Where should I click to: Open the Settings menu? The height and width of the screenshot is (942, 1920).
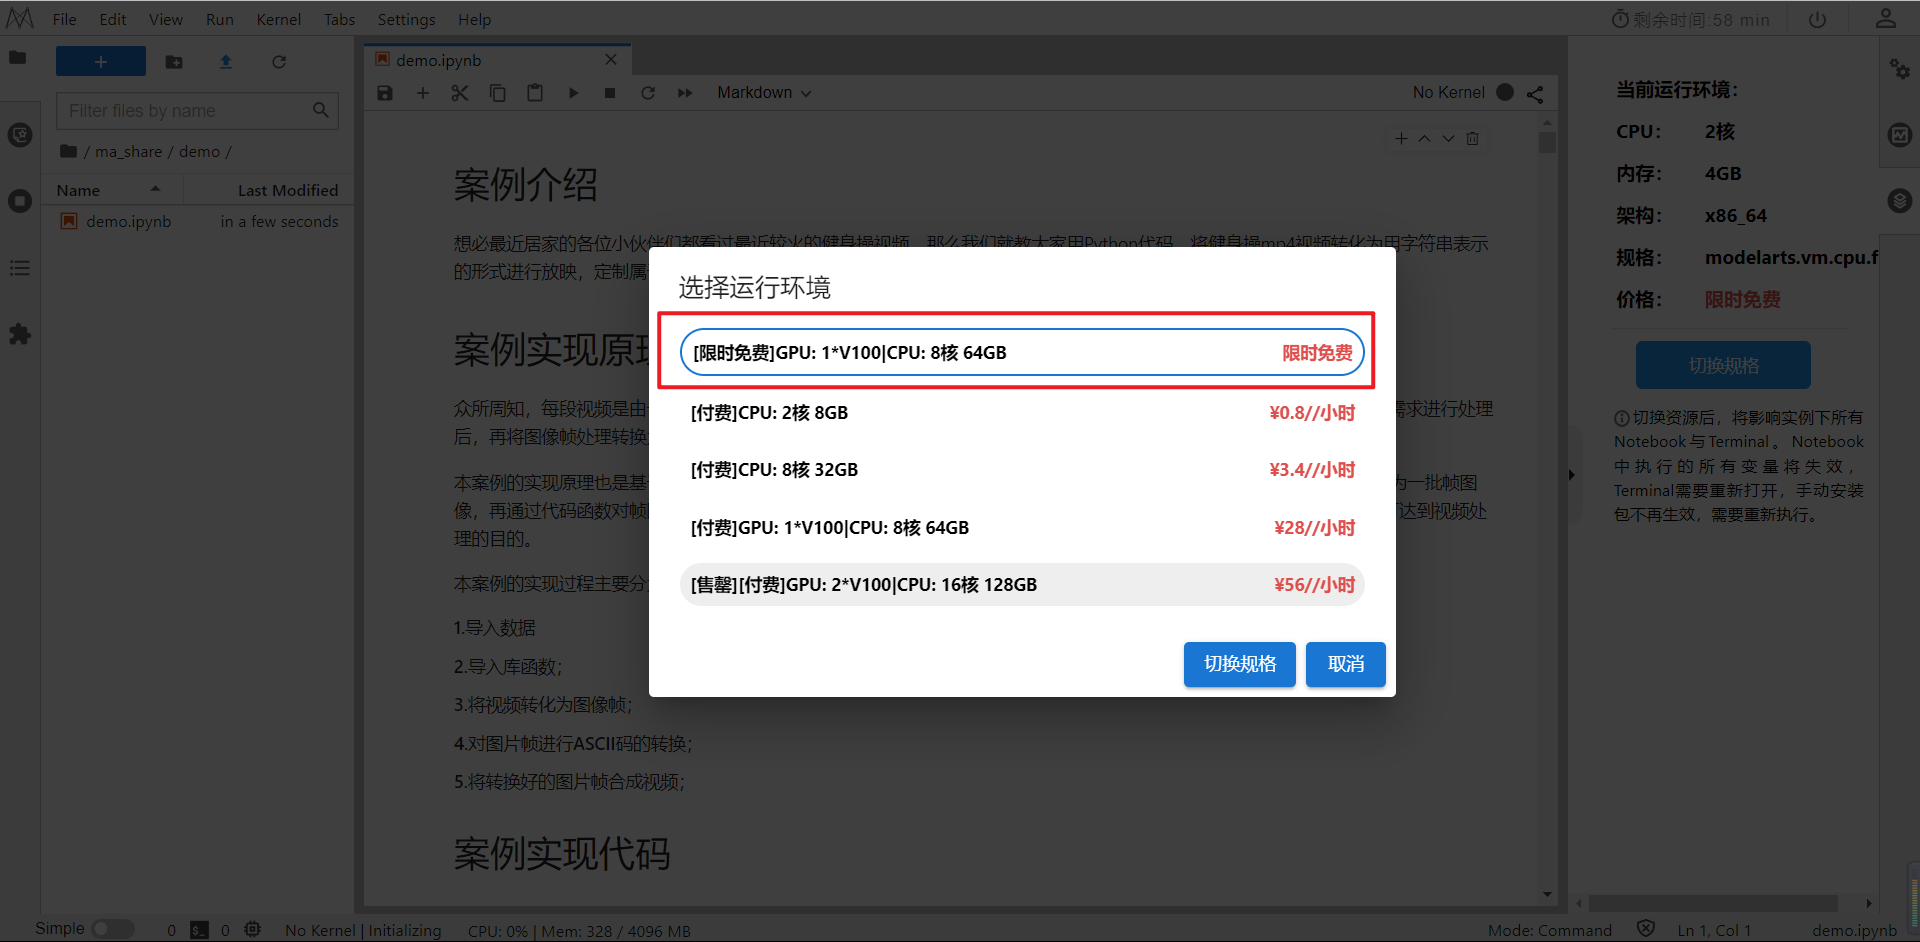point(406,19)
